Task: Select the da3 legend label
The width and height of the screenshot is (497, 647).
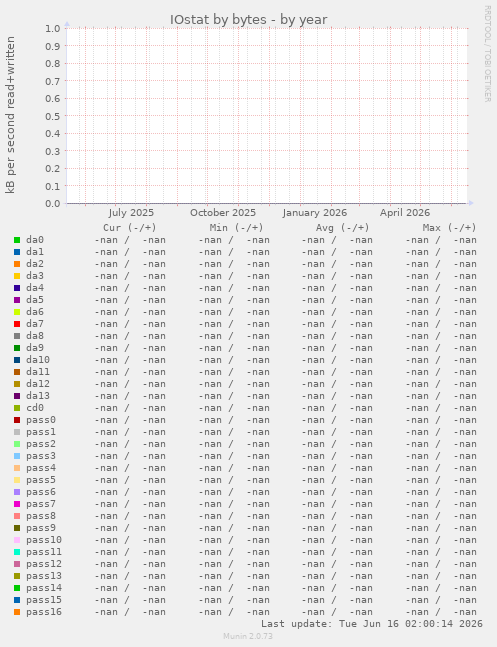Action: tap(35, 276)
